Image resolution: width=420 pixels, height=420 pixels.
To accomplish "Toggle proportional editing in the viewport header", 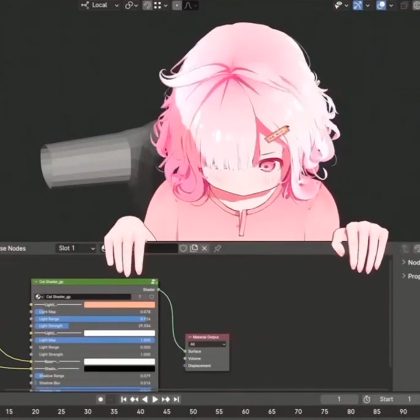I will [177, 5].
